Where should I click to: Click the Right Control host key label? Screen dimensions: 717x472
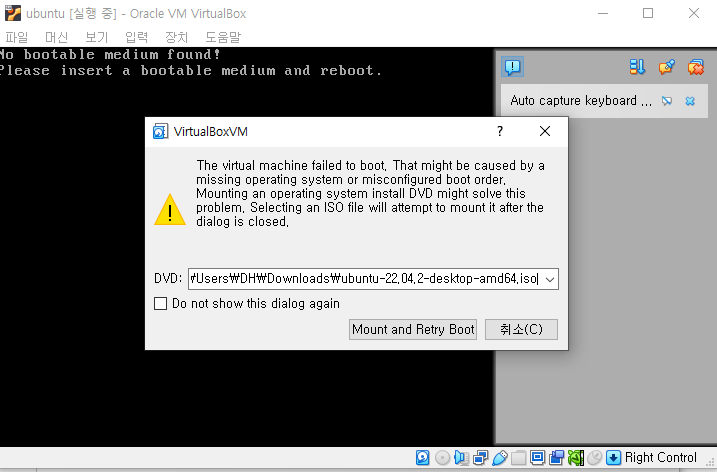click(661, 457)
